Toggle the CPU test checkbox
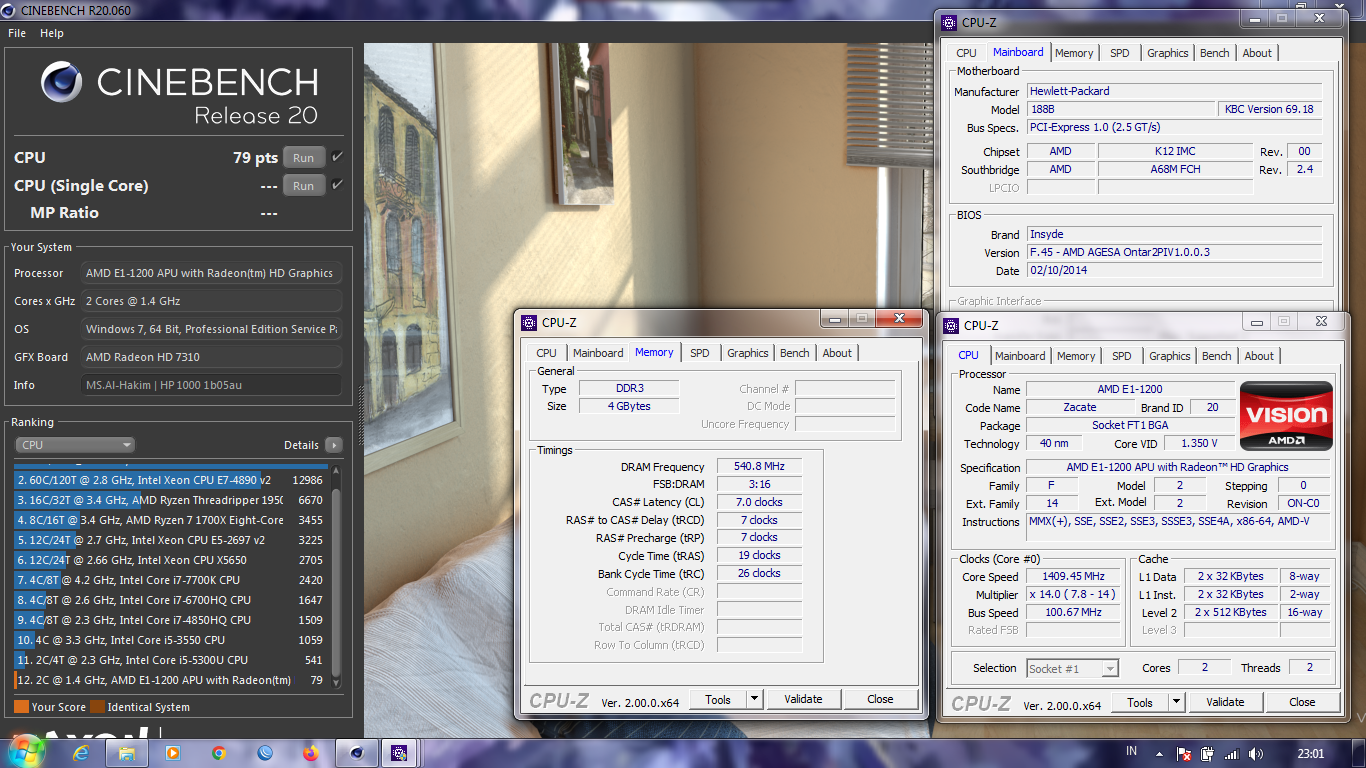Screen dimensions: 1366x768 (x=337, y=157)
